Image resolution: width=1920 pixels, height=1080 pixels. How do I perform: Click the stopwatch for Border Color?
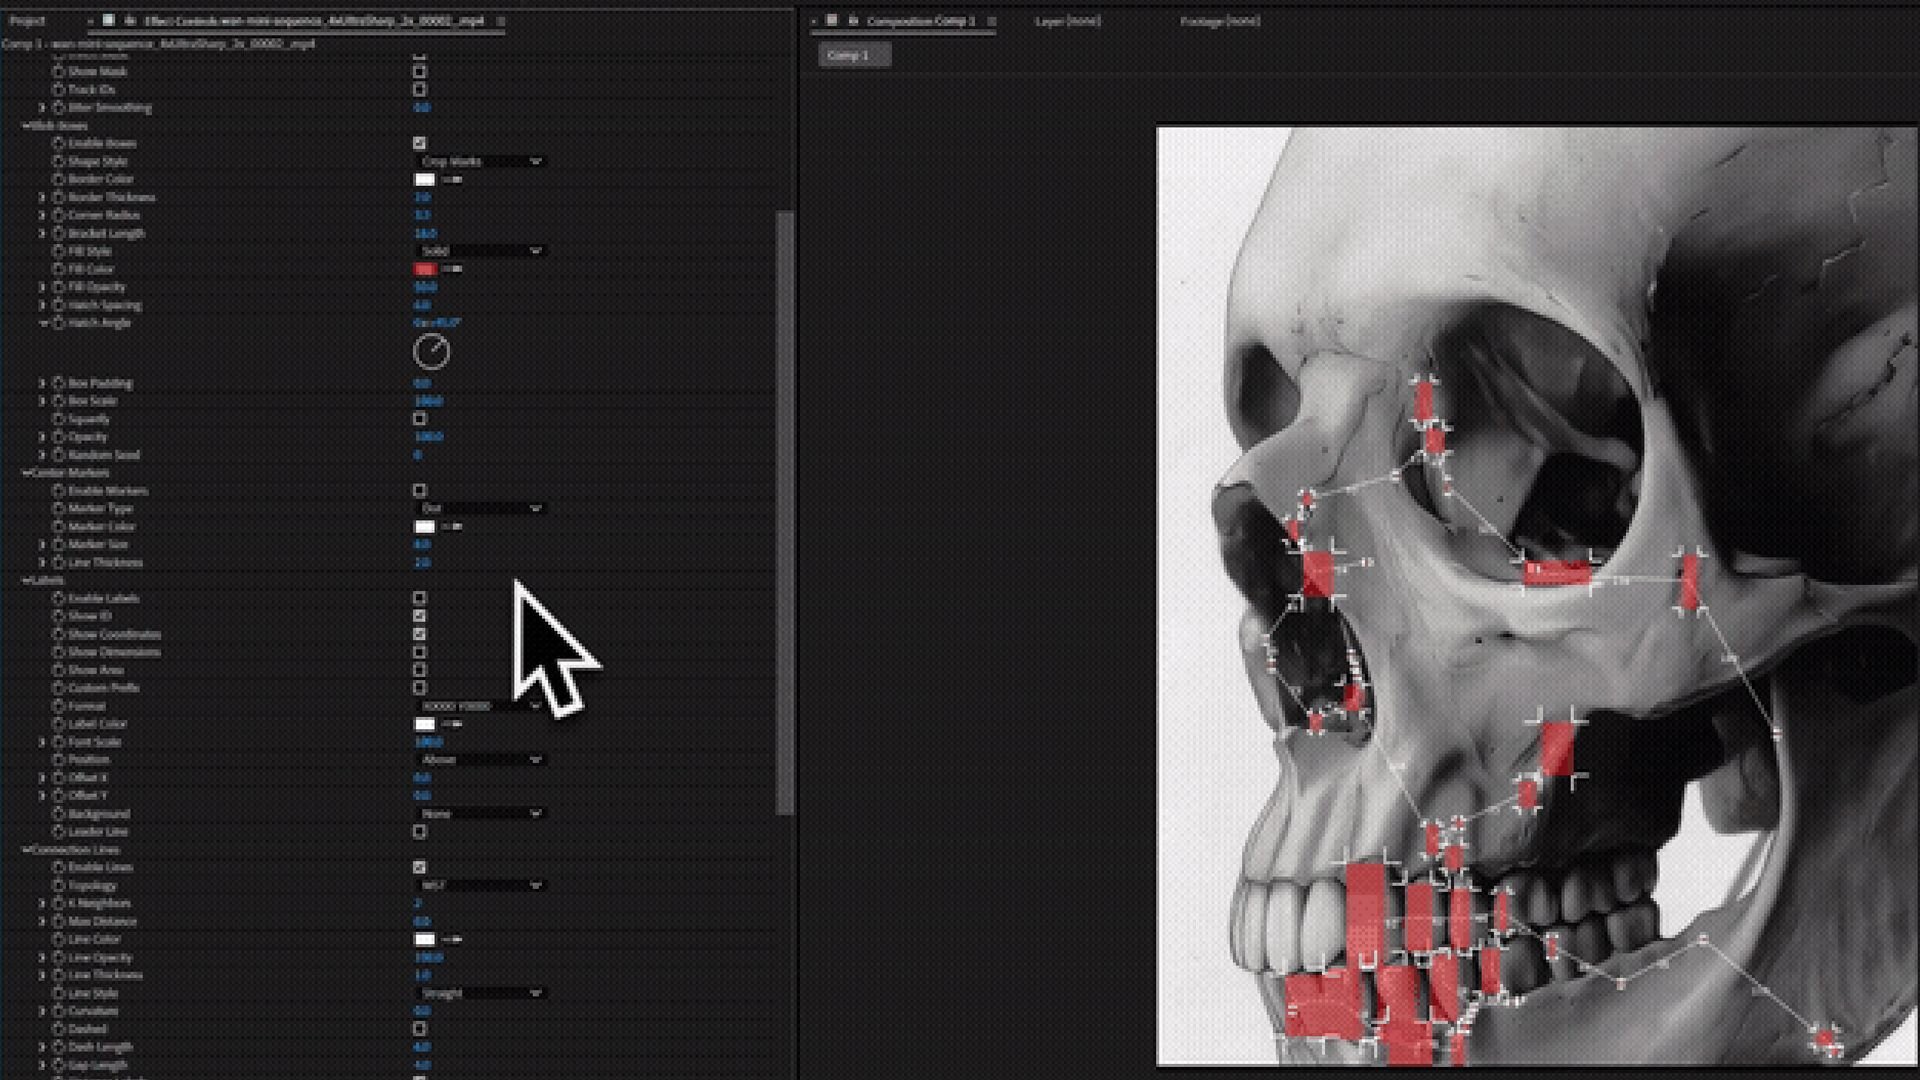(x=58, y=180)
